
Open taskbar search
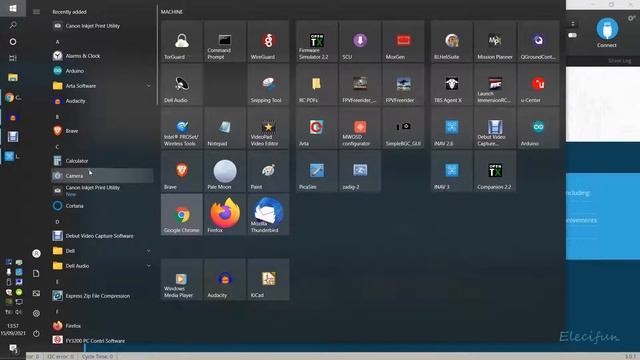click(13, 25)
